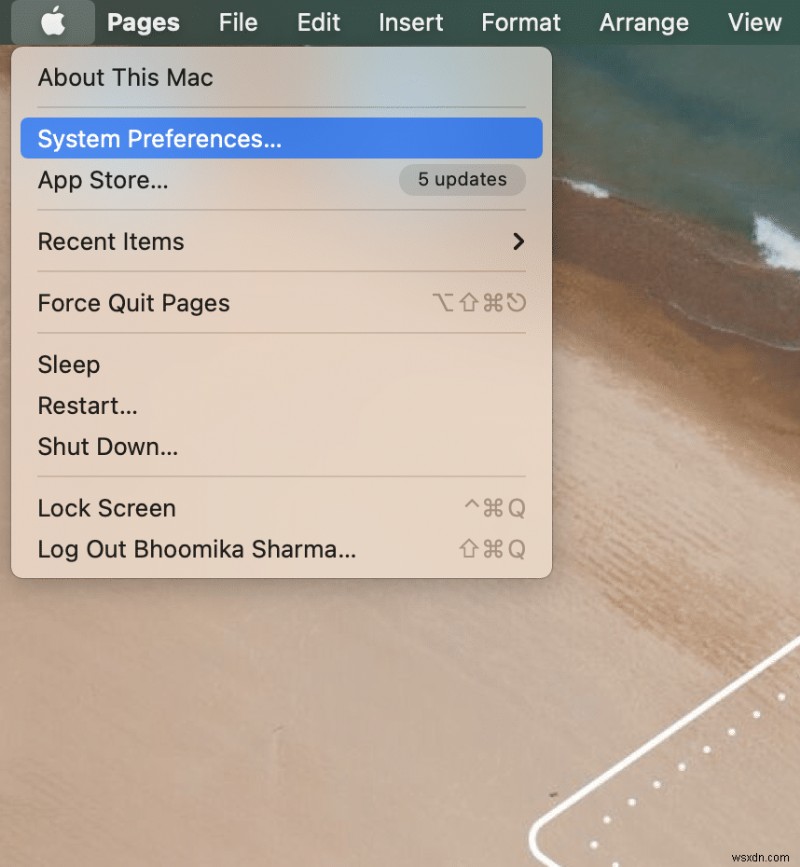Choose Restart from the Apple menu
The width and height of the screenshot is (800, 867).
87,406
